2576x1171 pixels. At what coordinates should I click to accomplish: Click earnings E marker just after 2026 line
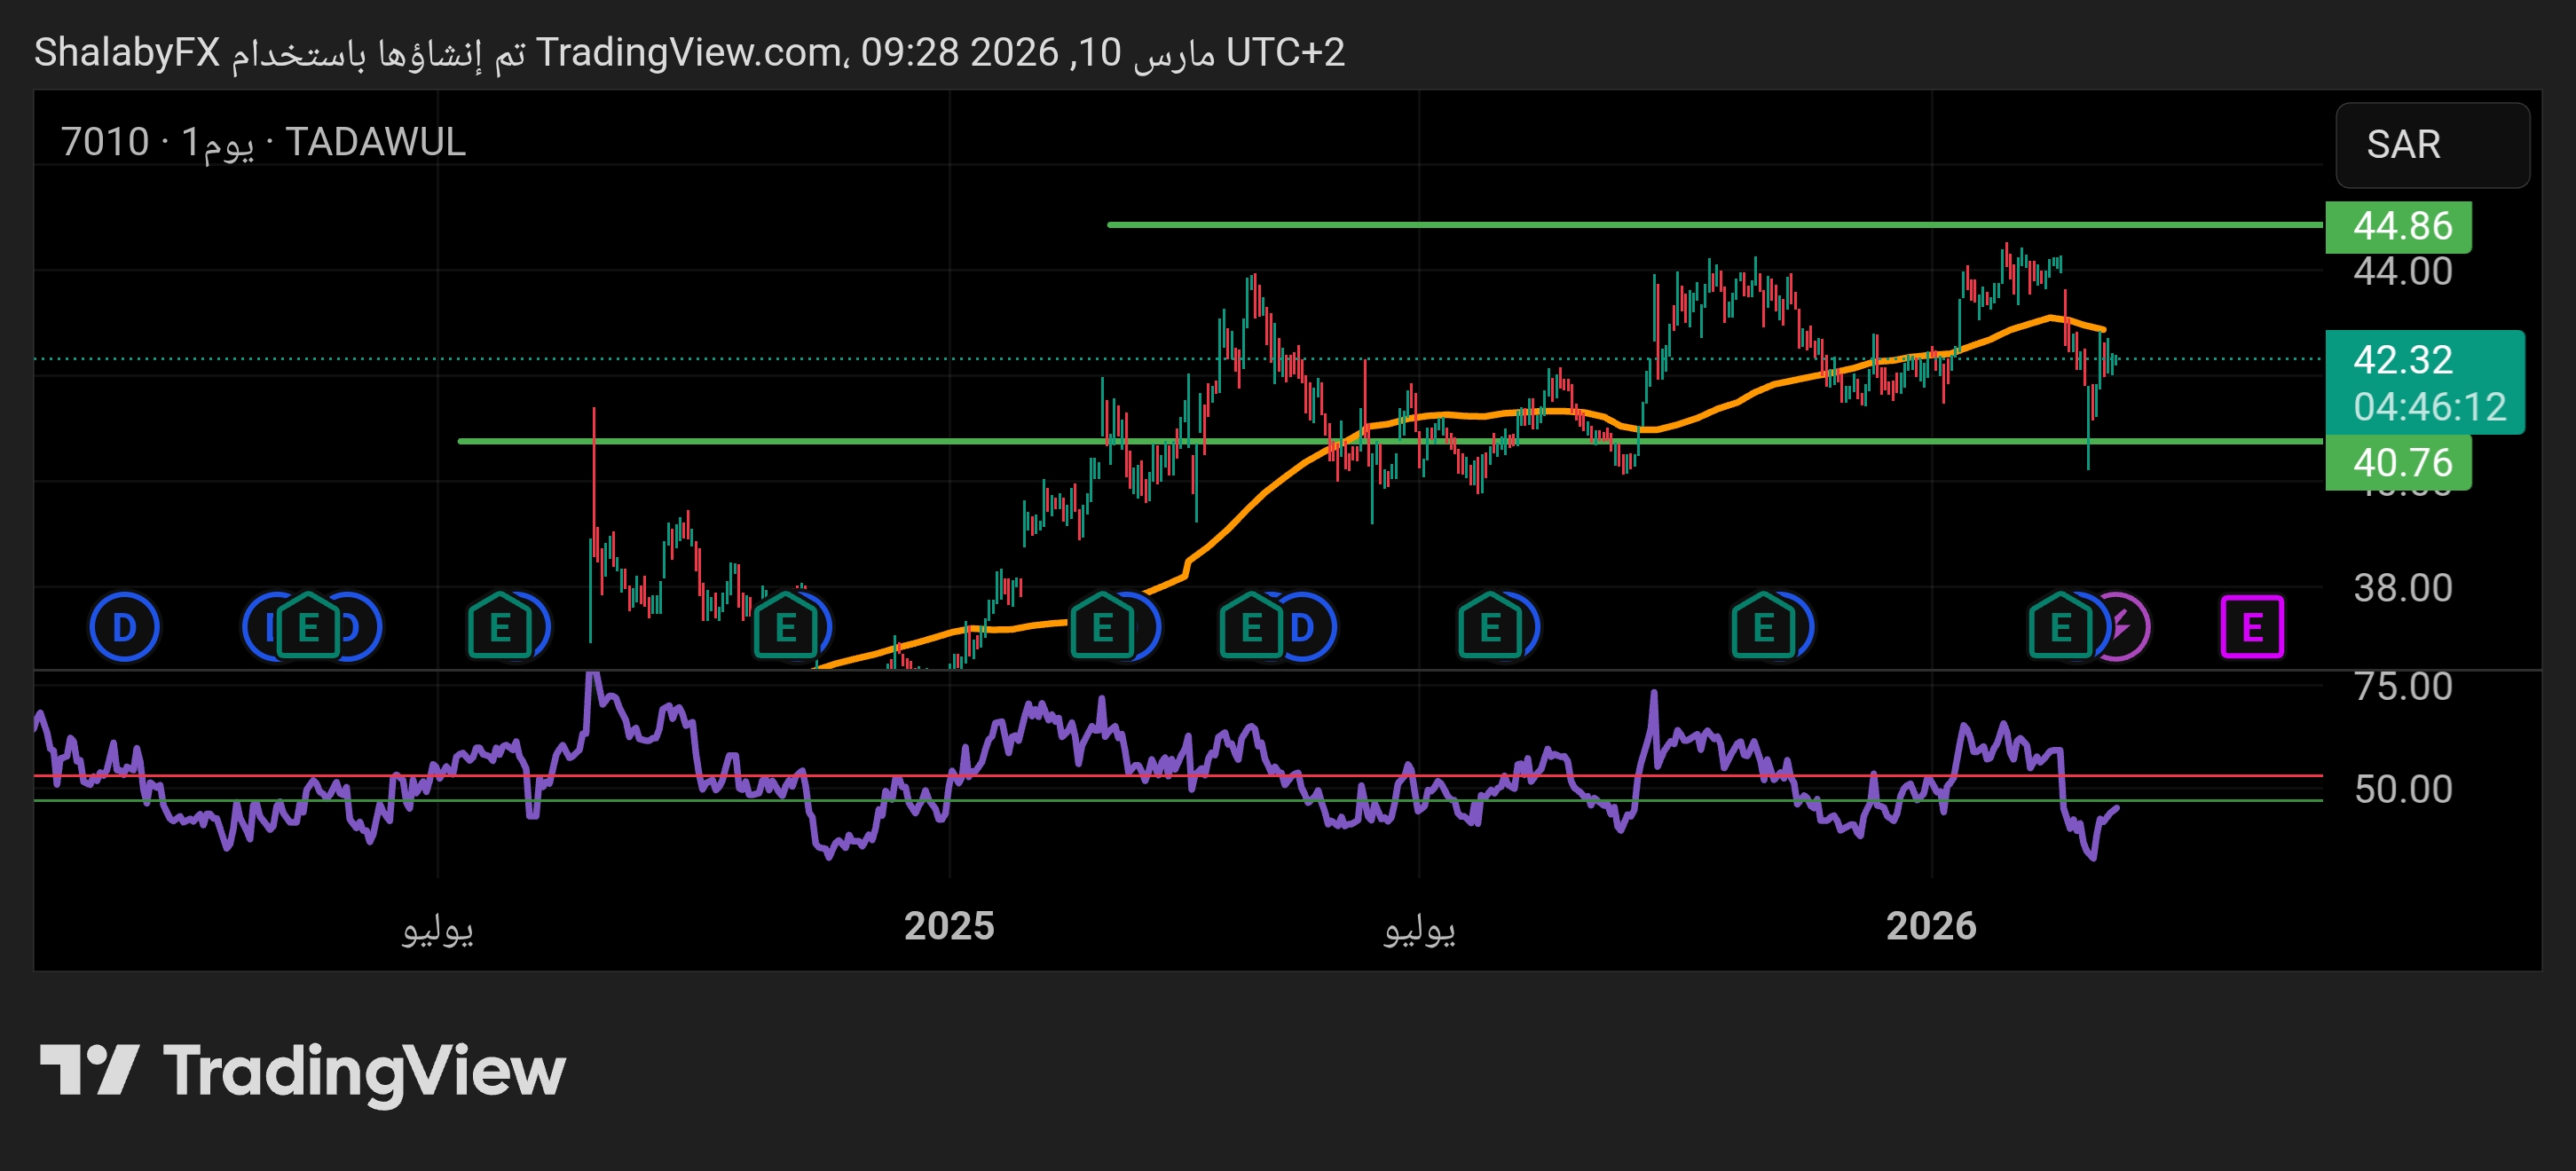2060,628
